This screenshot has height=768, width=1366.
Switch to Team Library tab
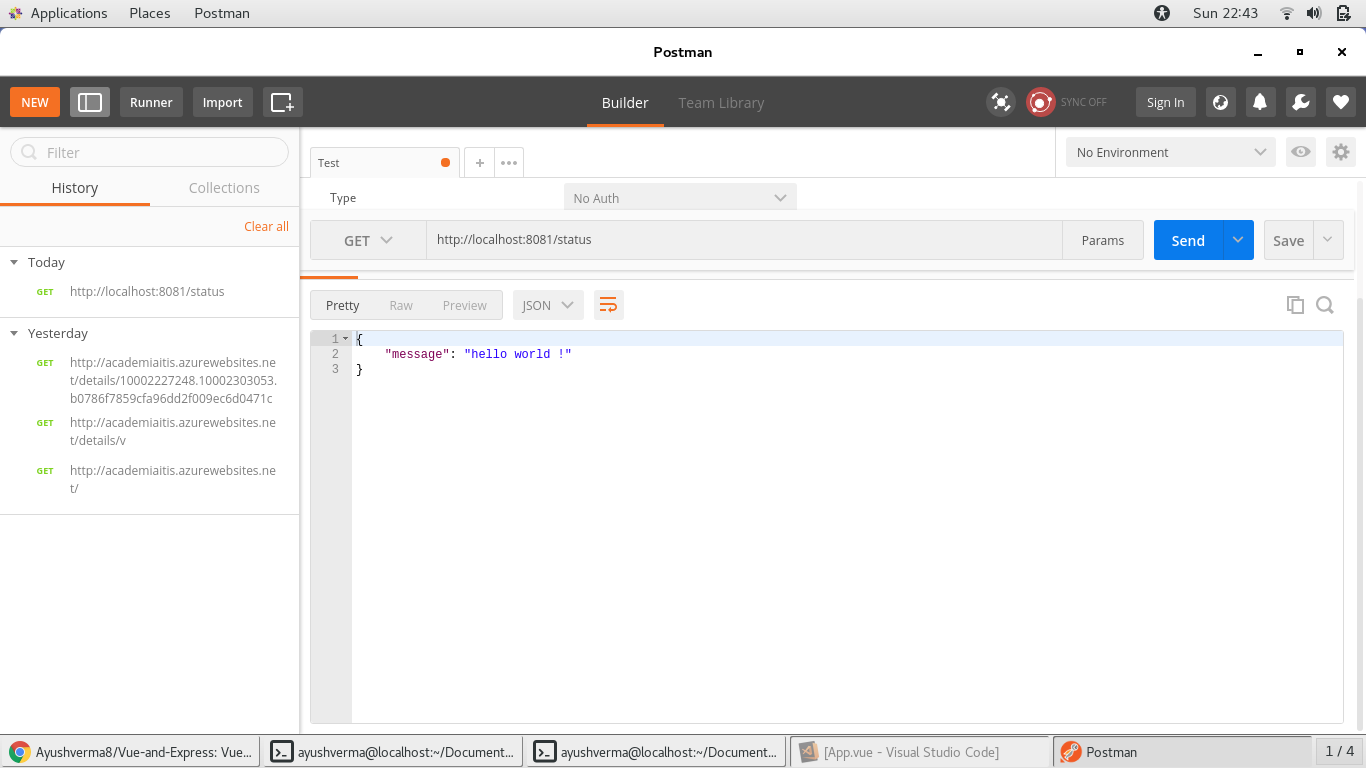(x=721, y=102)
